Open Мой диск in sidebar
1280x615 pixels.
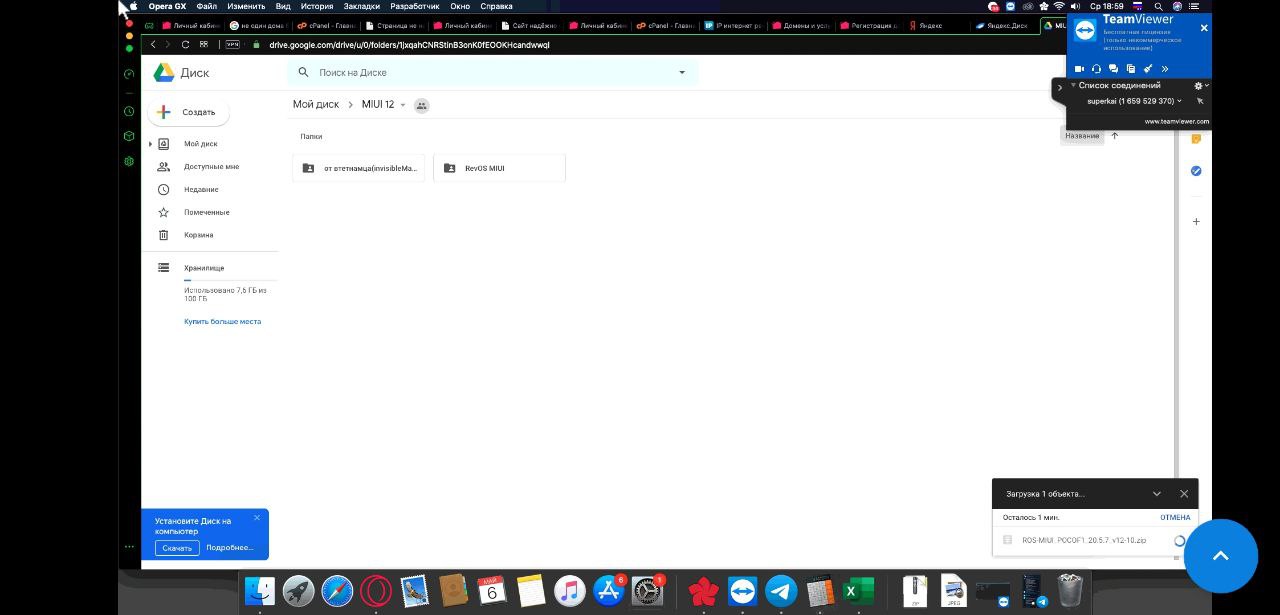pyautogui.click(x=200, y=144)
